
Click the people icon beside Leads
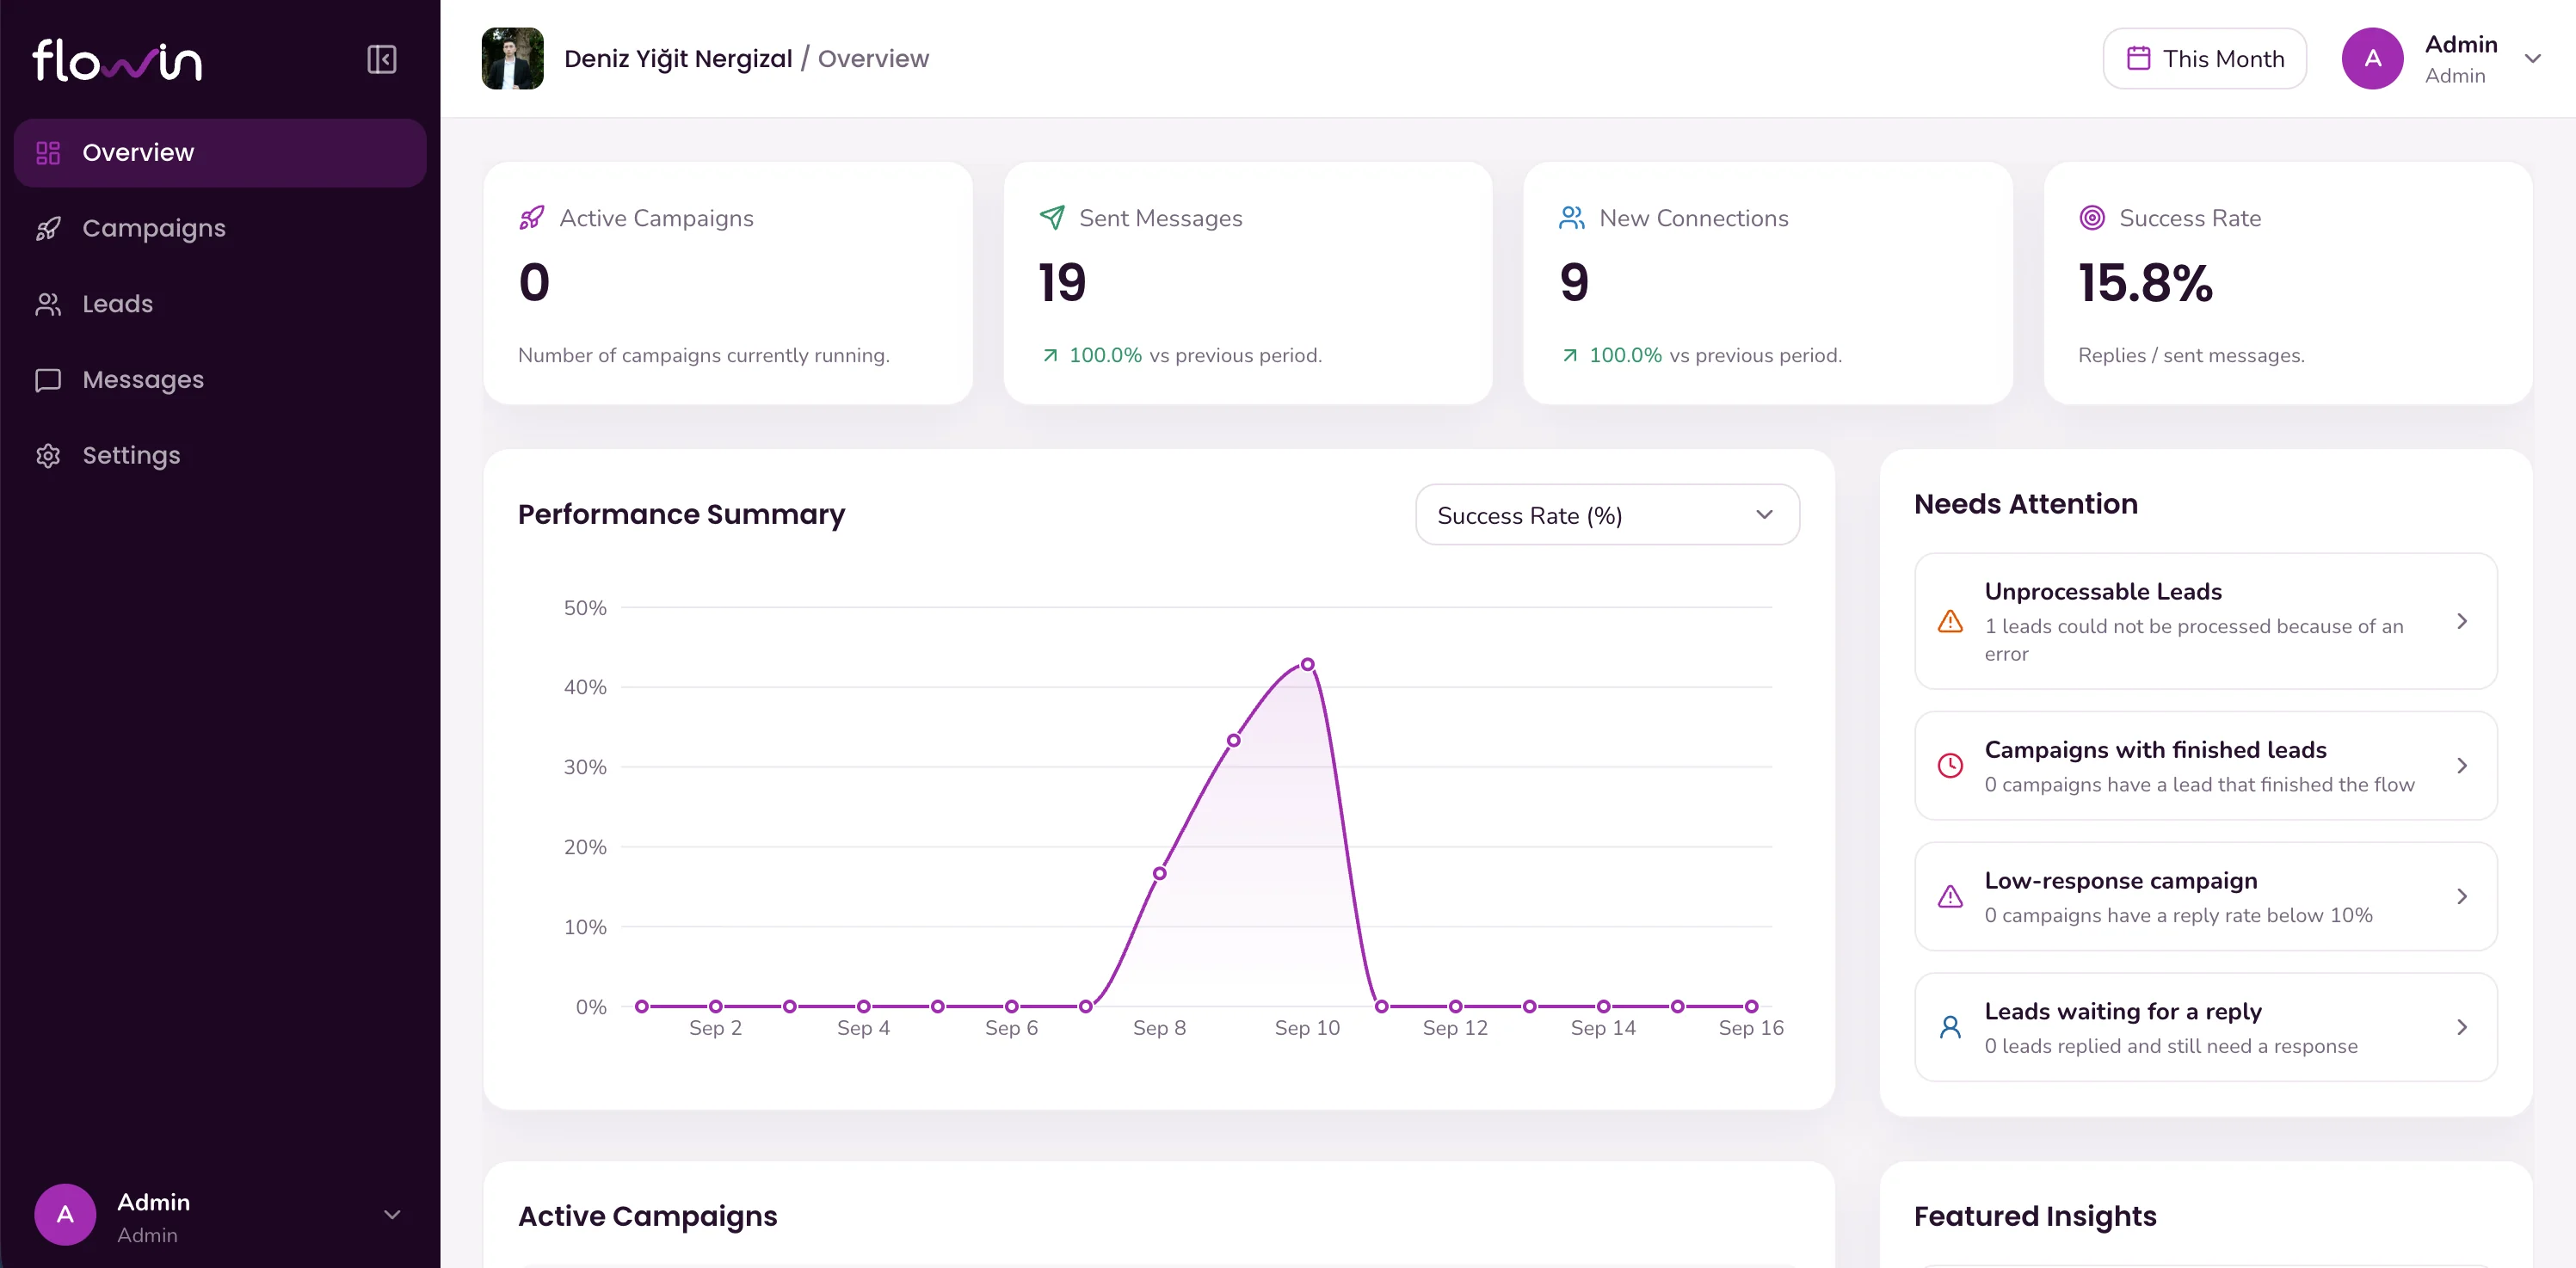click(x=48, y=304)
